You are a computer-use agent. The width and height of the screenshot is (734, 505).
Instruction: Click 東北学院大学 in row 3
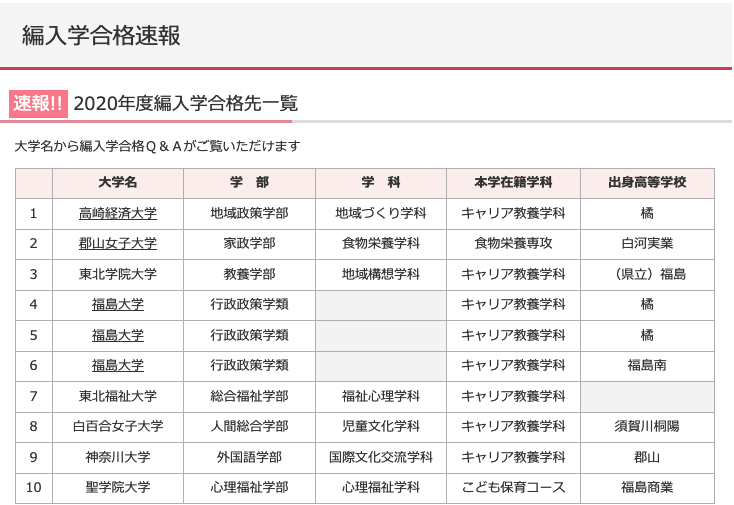point(117,274)
